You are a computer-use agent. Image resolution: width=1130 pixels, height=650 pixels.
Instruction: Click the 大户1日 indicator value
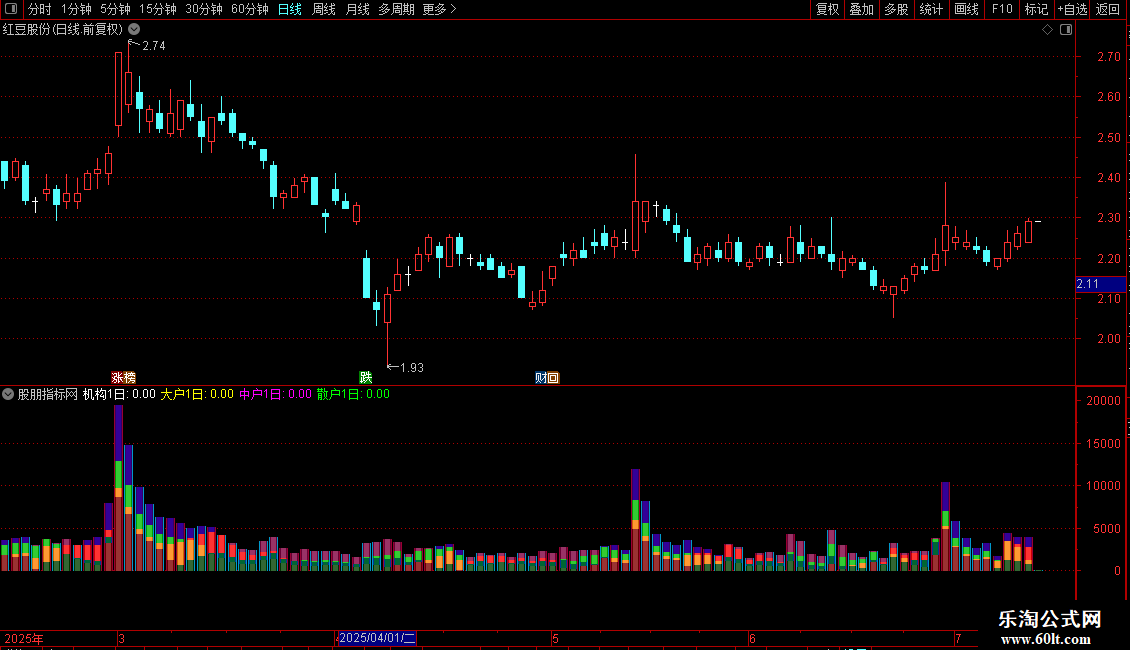[197, 394]
